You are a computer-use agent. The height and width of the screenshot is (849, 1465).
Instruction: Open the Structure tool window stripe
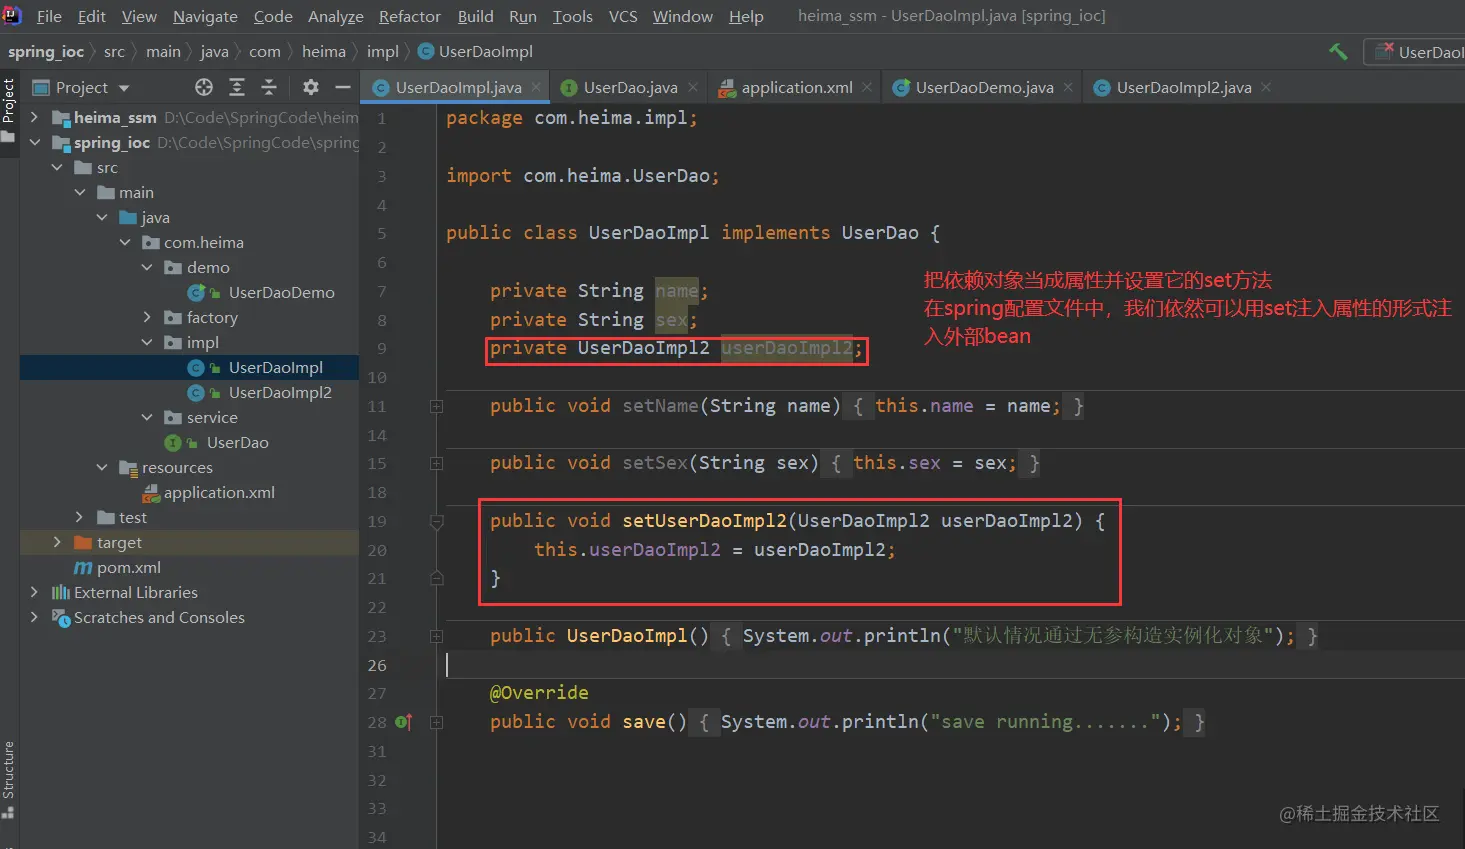point(9,778)
